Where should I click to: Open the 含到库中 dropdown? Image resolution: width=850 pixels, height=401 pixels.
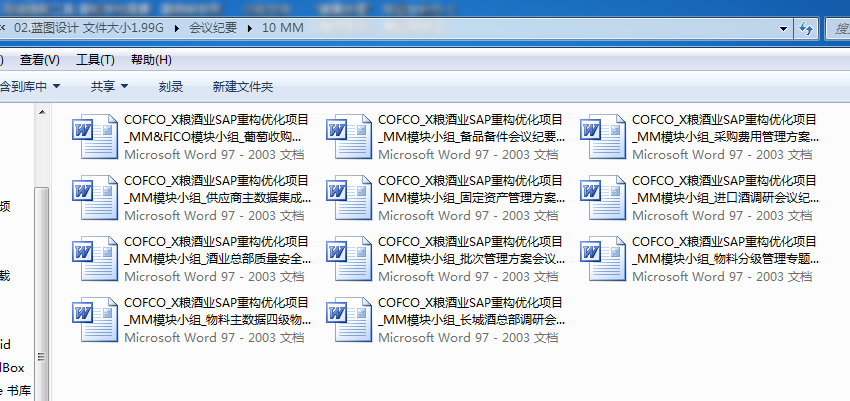point(30,86)
